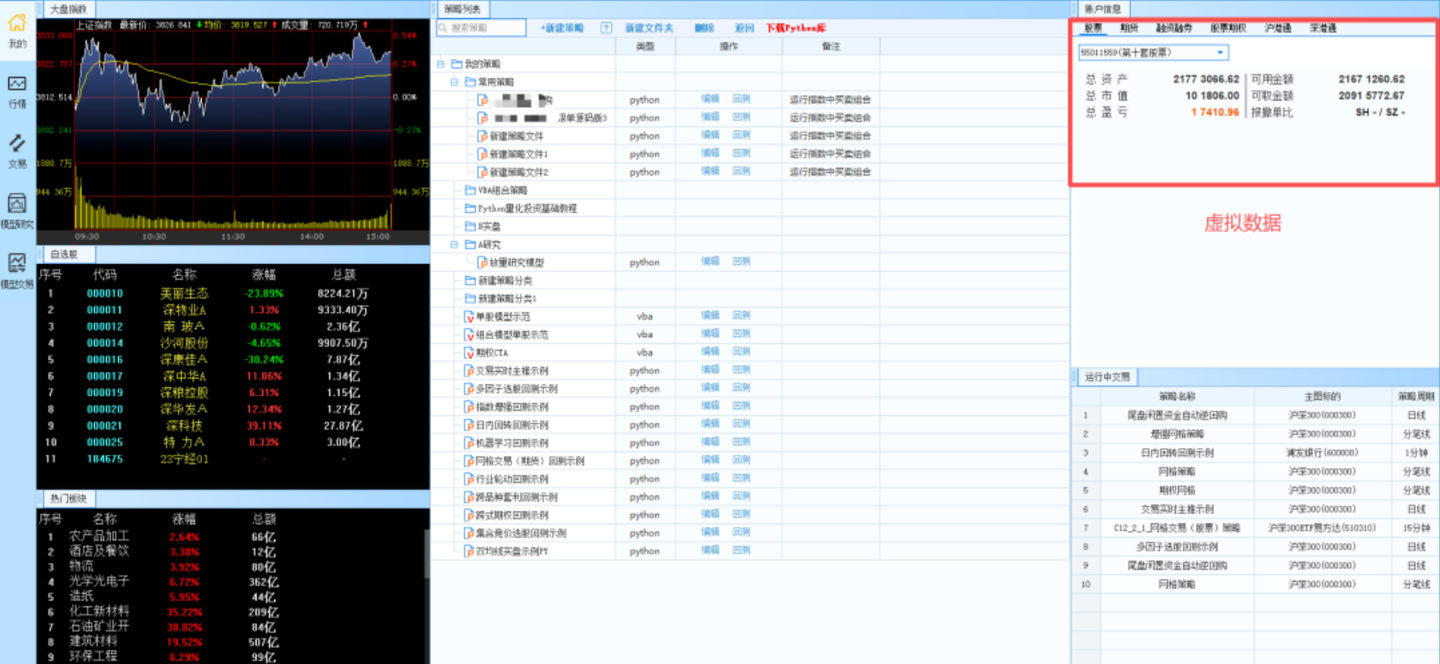Switch to the 融资融券 account tab

[x=1174, y=28]
